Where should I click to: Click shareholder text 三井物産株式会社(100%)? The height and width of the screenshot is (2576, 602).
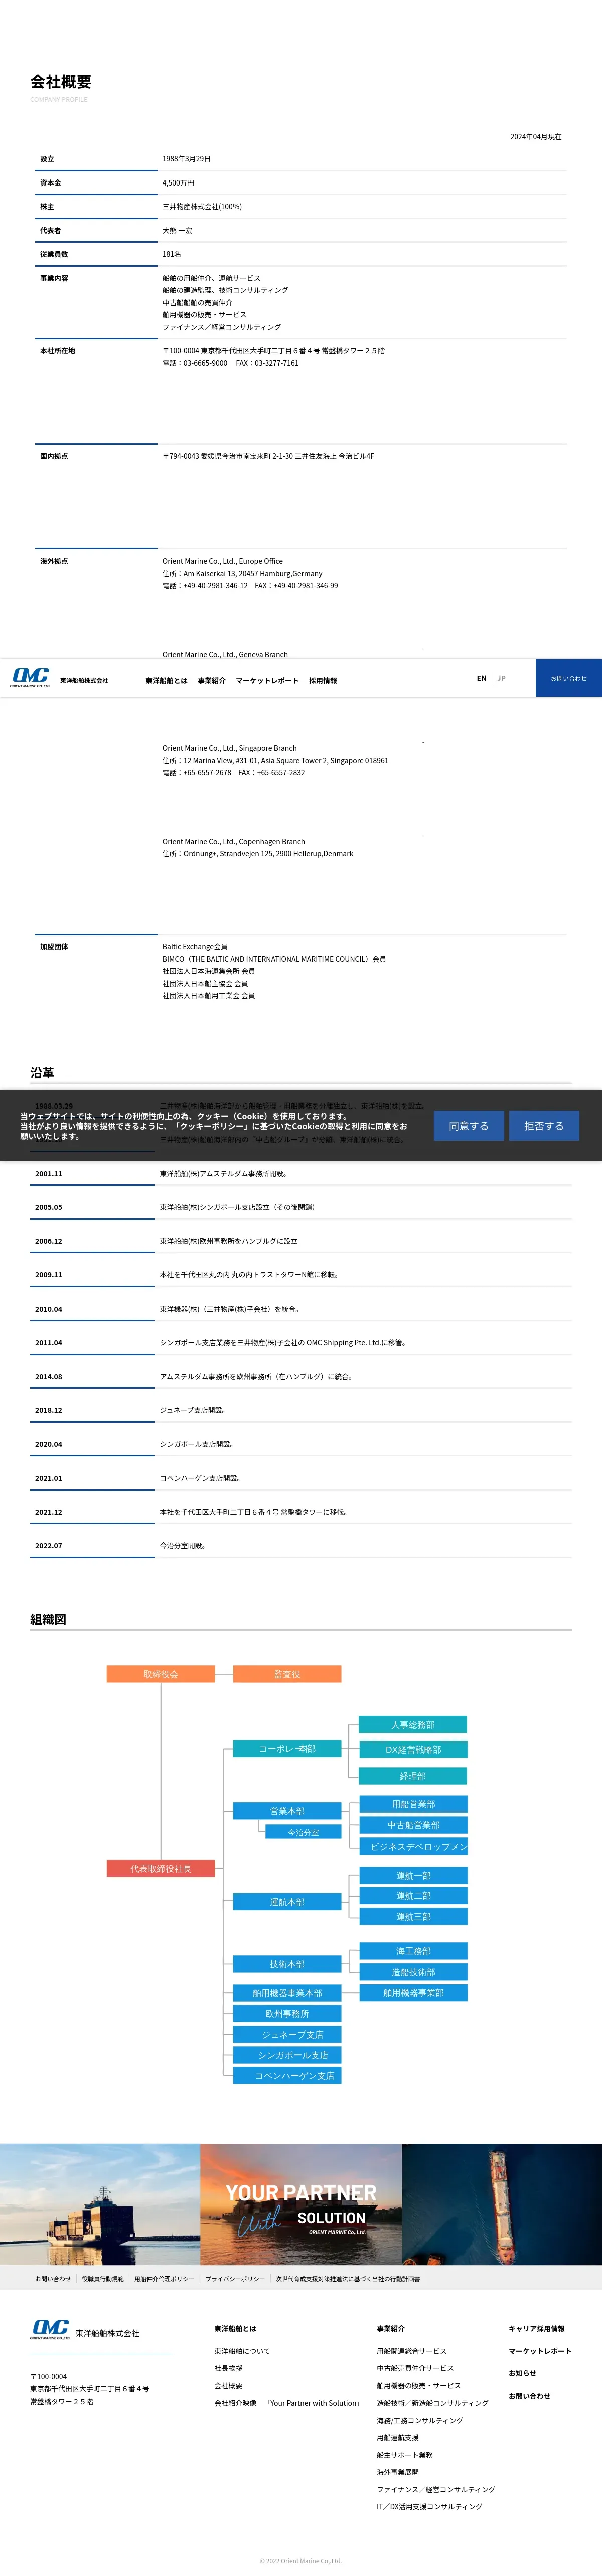(202, 207)
